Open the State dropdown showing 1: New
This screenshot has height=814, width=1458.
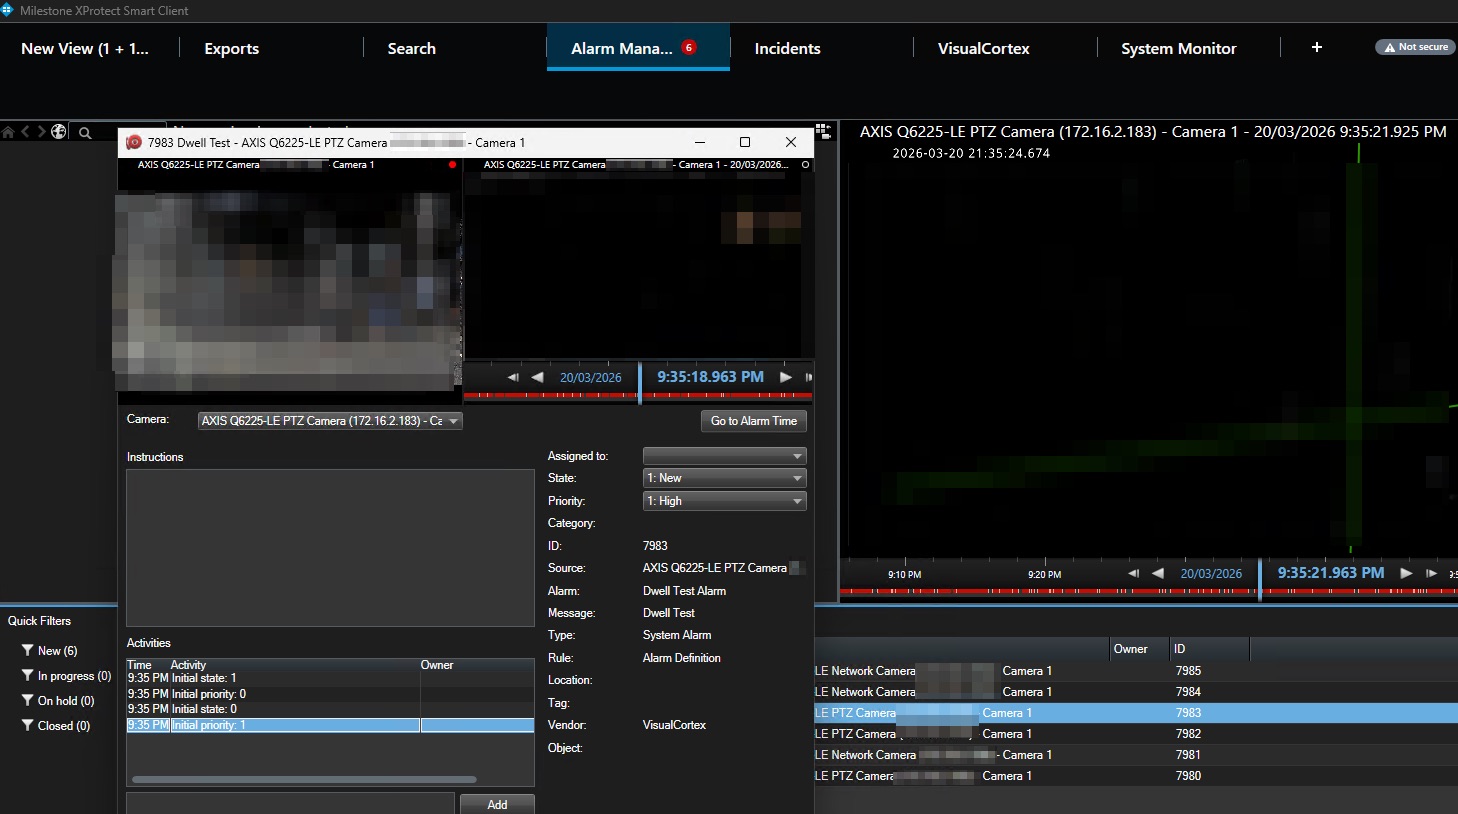[x=724, y=478]
